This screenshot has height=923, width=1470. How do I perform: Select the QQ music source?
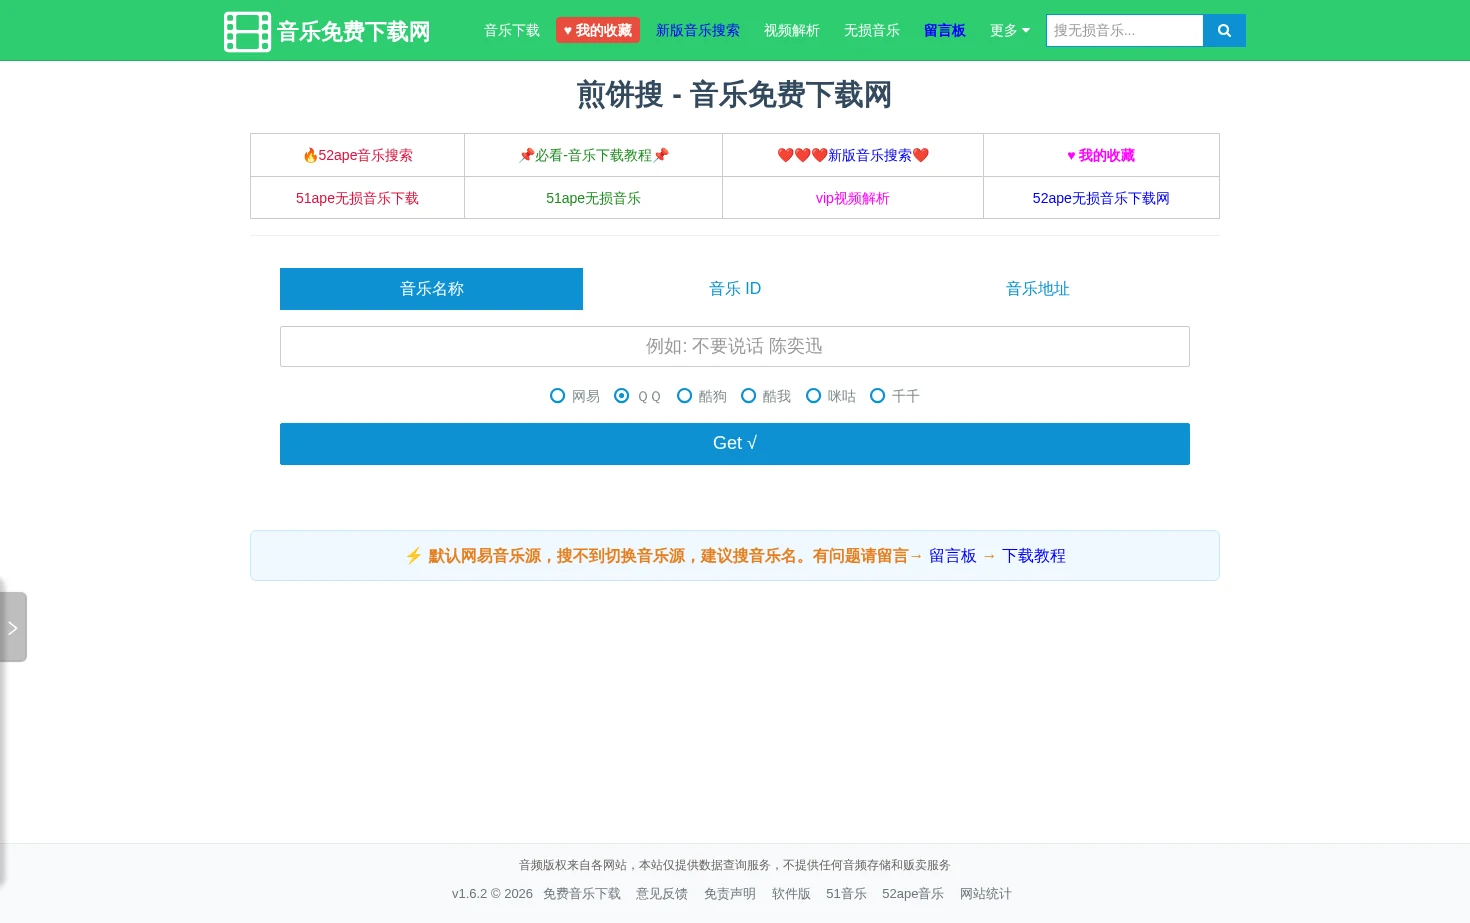pyautogui.click(x=621, y=396)
